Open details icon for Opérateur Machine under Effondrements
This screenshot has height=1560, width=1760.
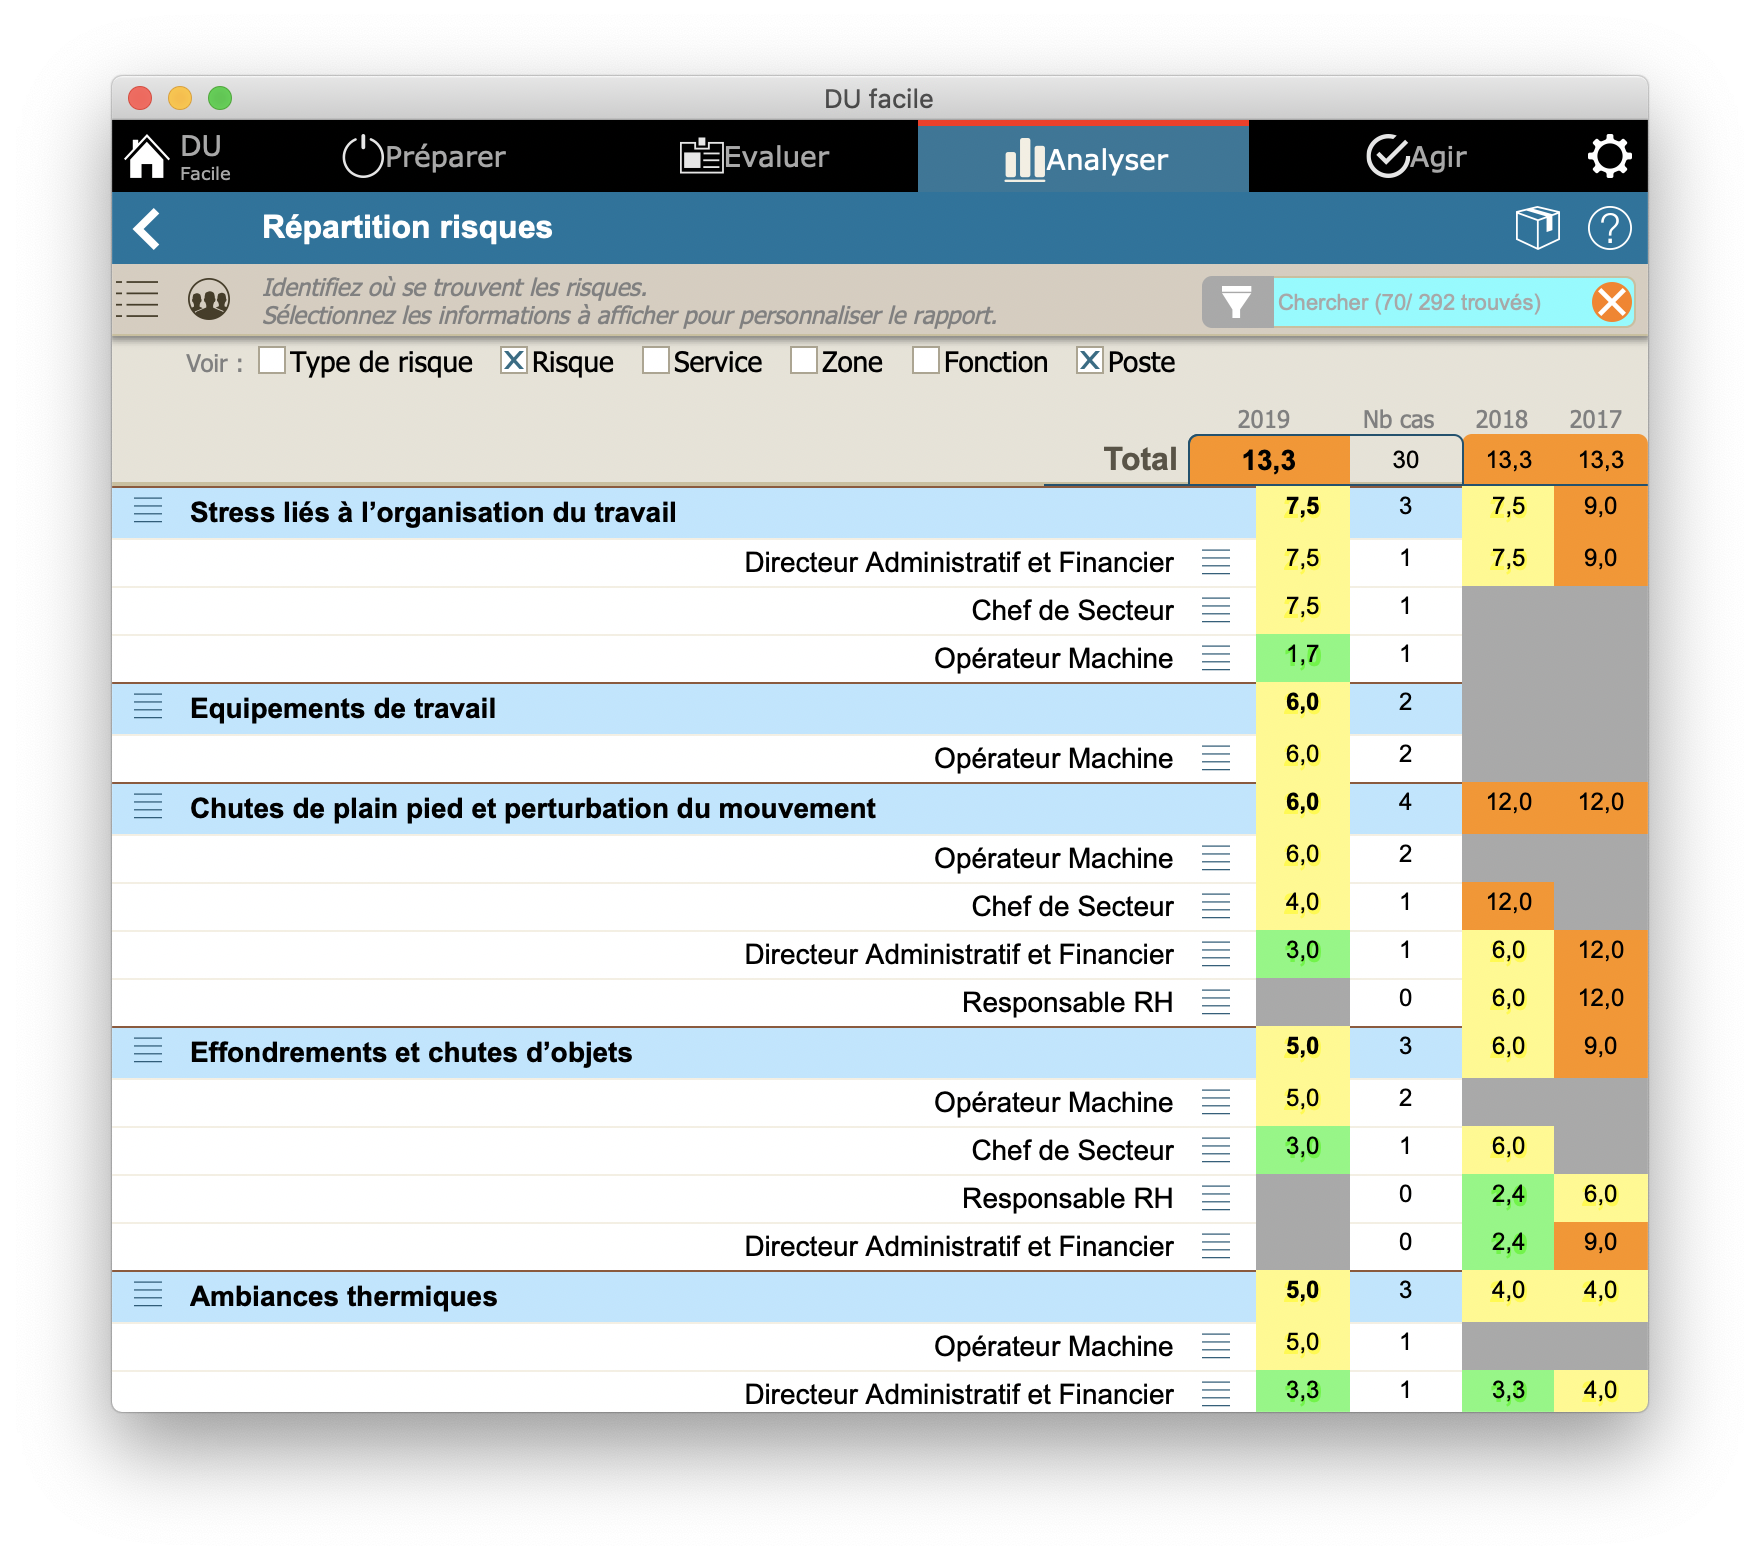[1216, 1102]
